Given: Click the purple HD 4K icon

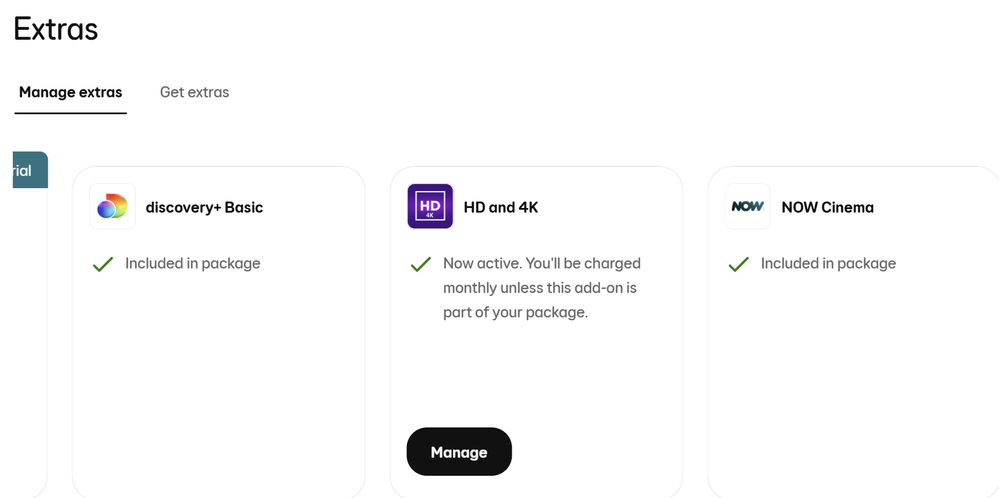Looking at the screenshot, I should 430,206.
